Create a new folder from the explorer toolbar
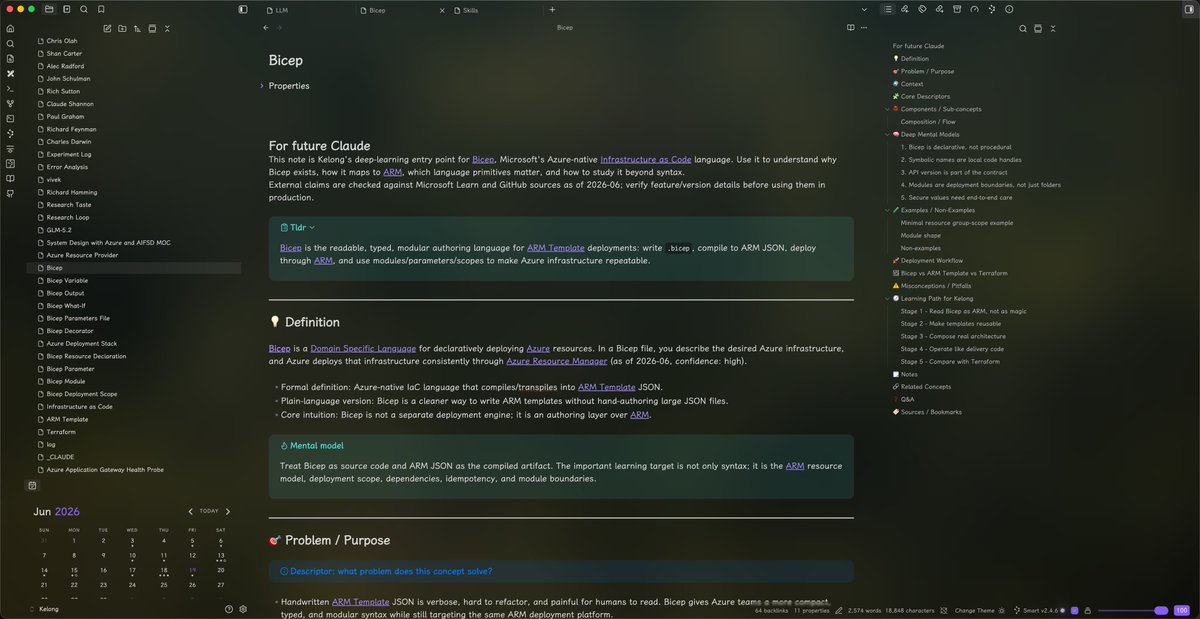The width and height of the screenshot is (1200, 619). point(122,28)
